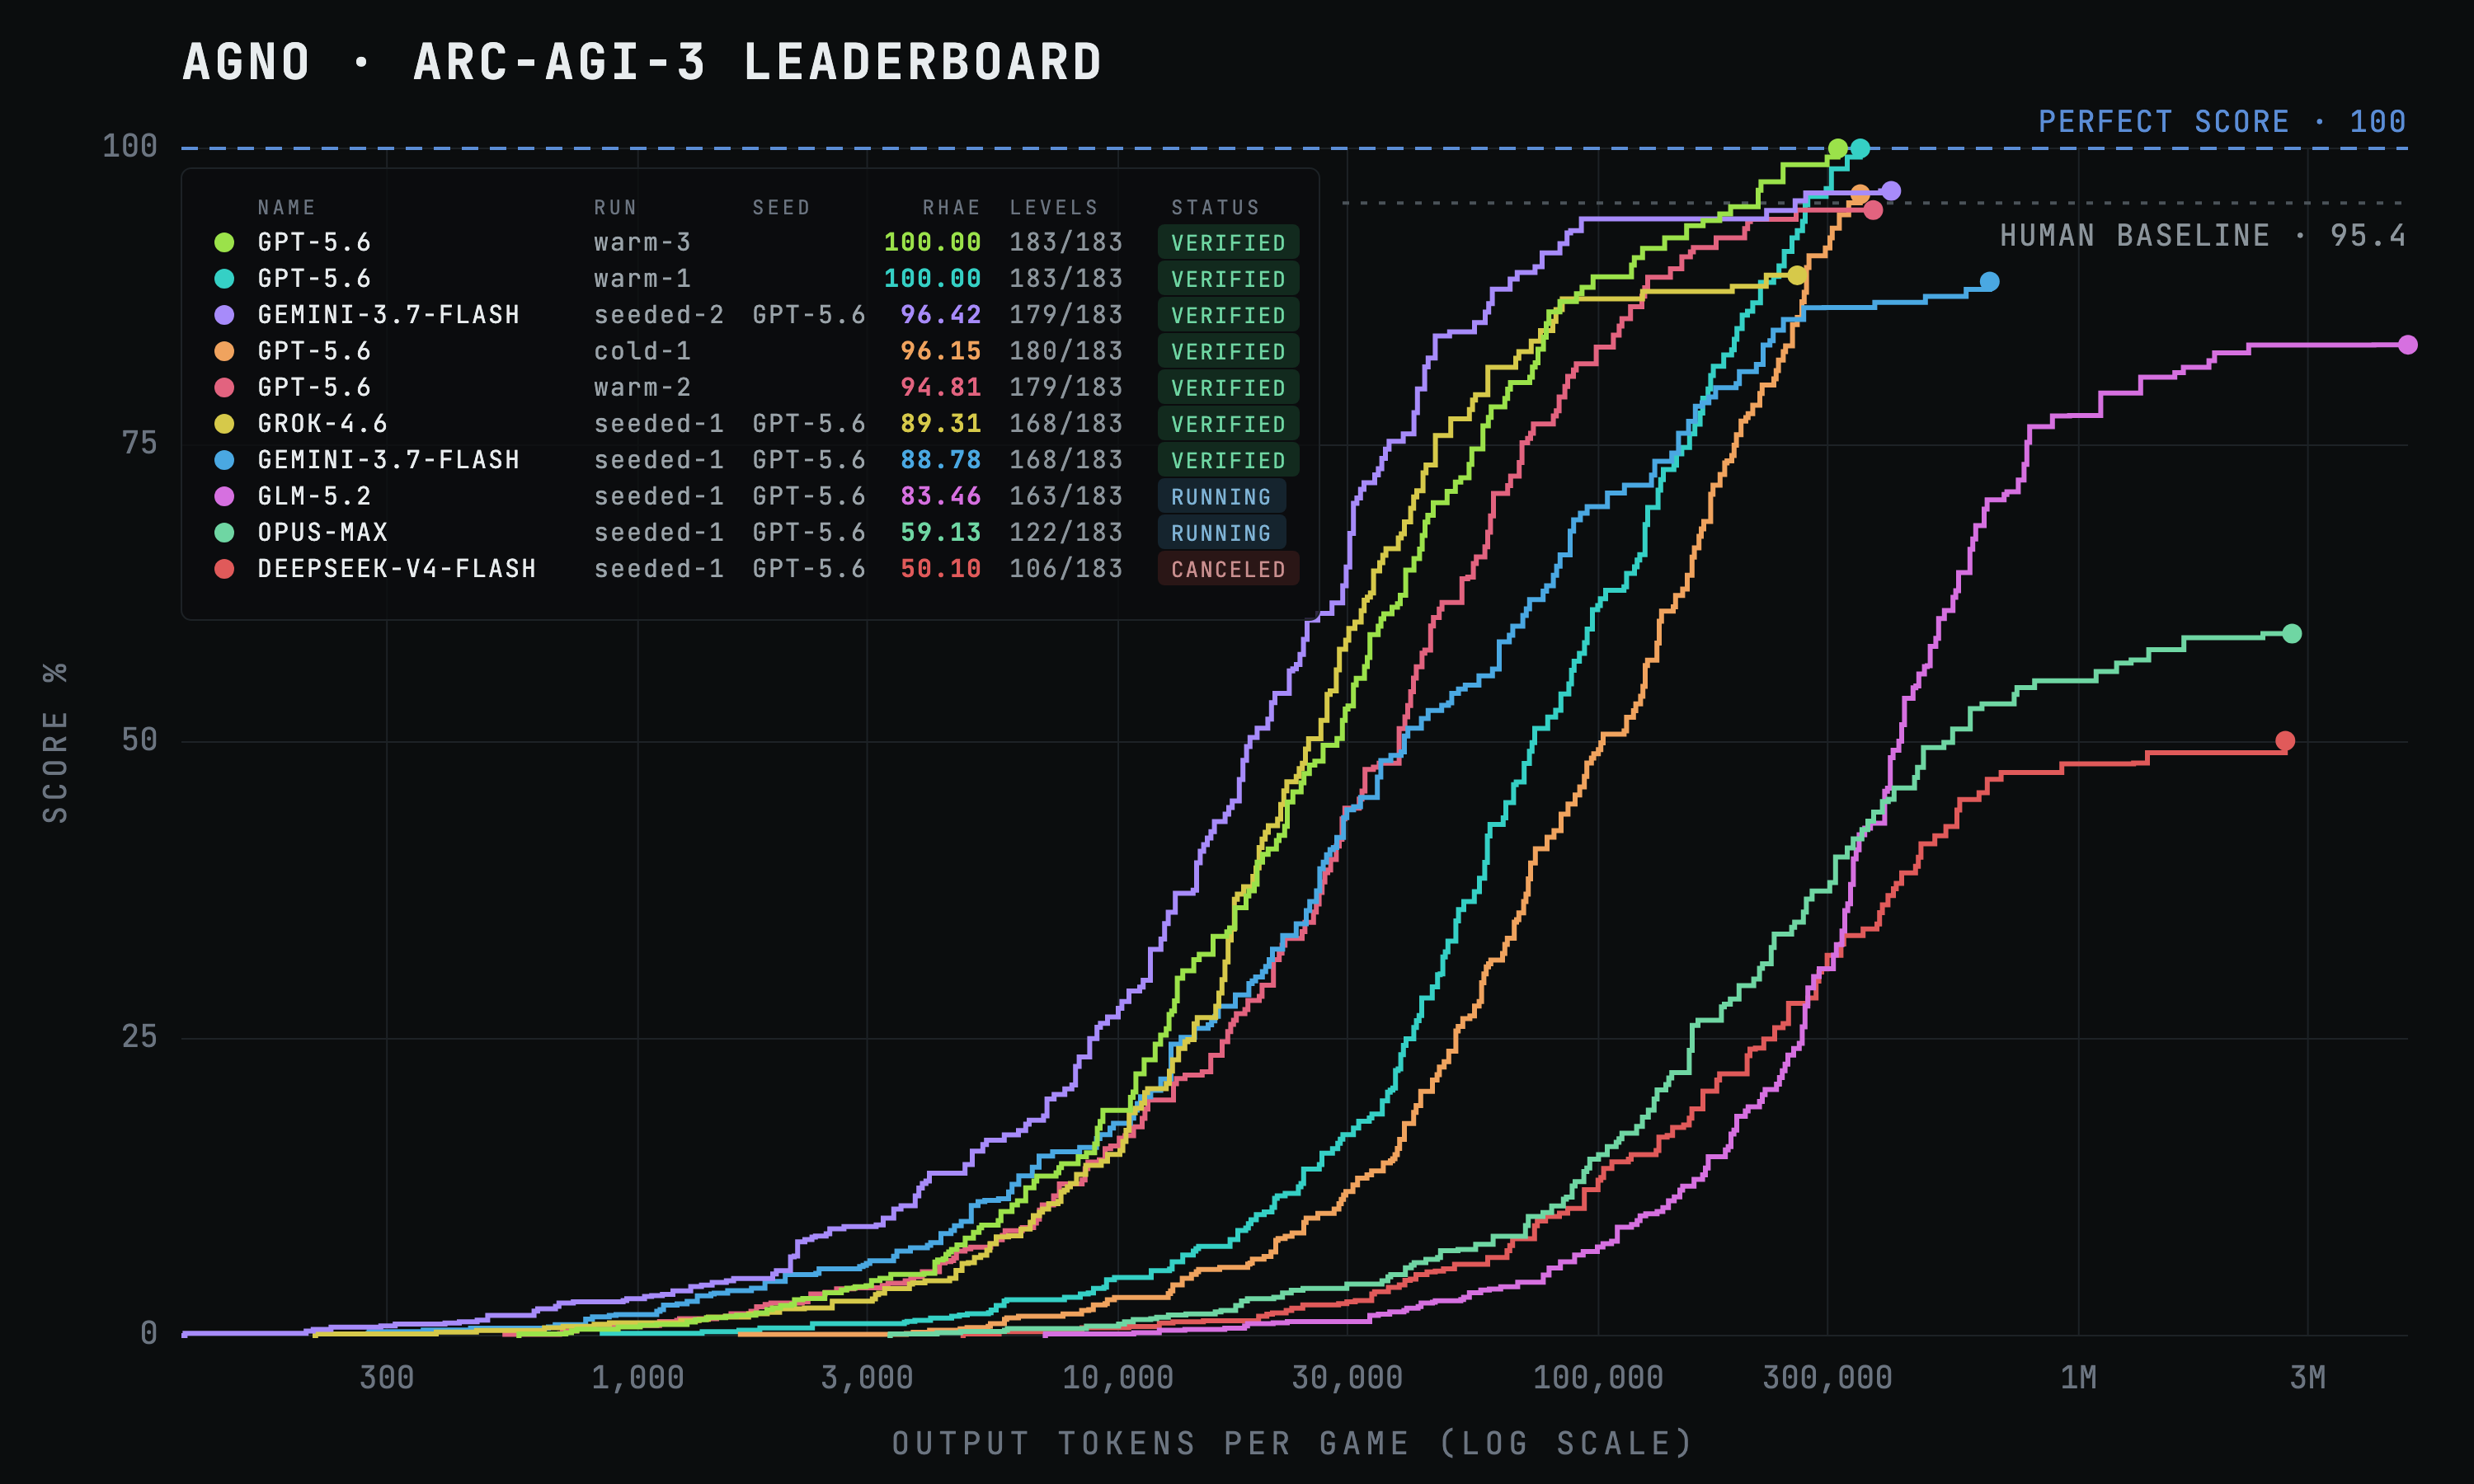Click the 96.15 RHAE score
Screen dimensions: 2474x1484
(x=940, y=351)
